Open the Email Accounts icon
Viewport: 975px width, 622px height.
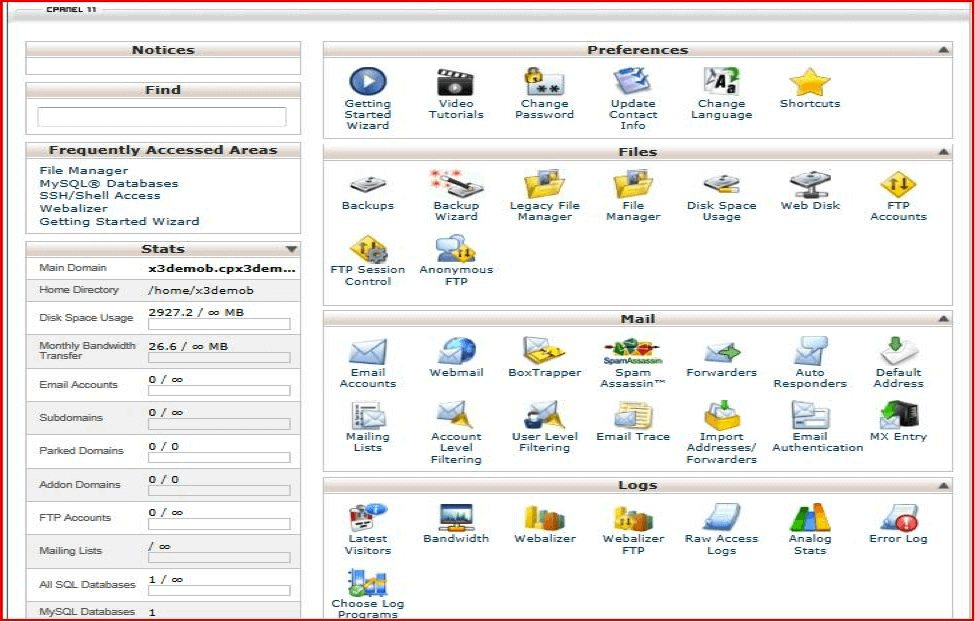367,351
